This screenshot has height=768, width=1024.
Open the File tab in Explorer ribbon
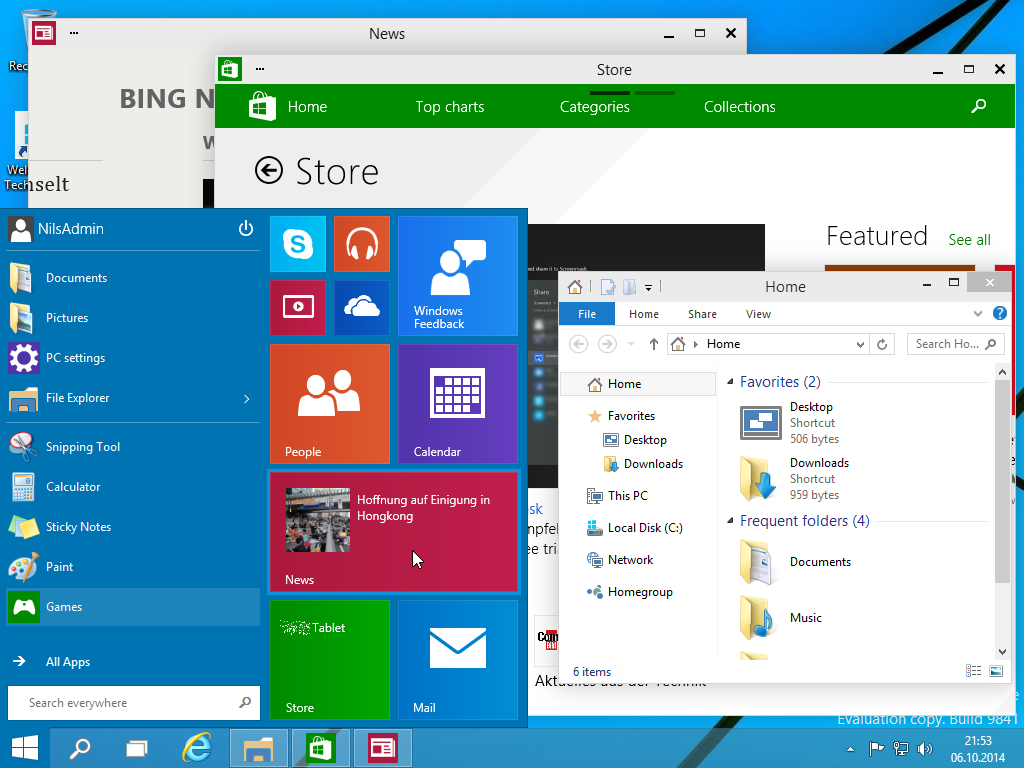(x=587, y=314)
